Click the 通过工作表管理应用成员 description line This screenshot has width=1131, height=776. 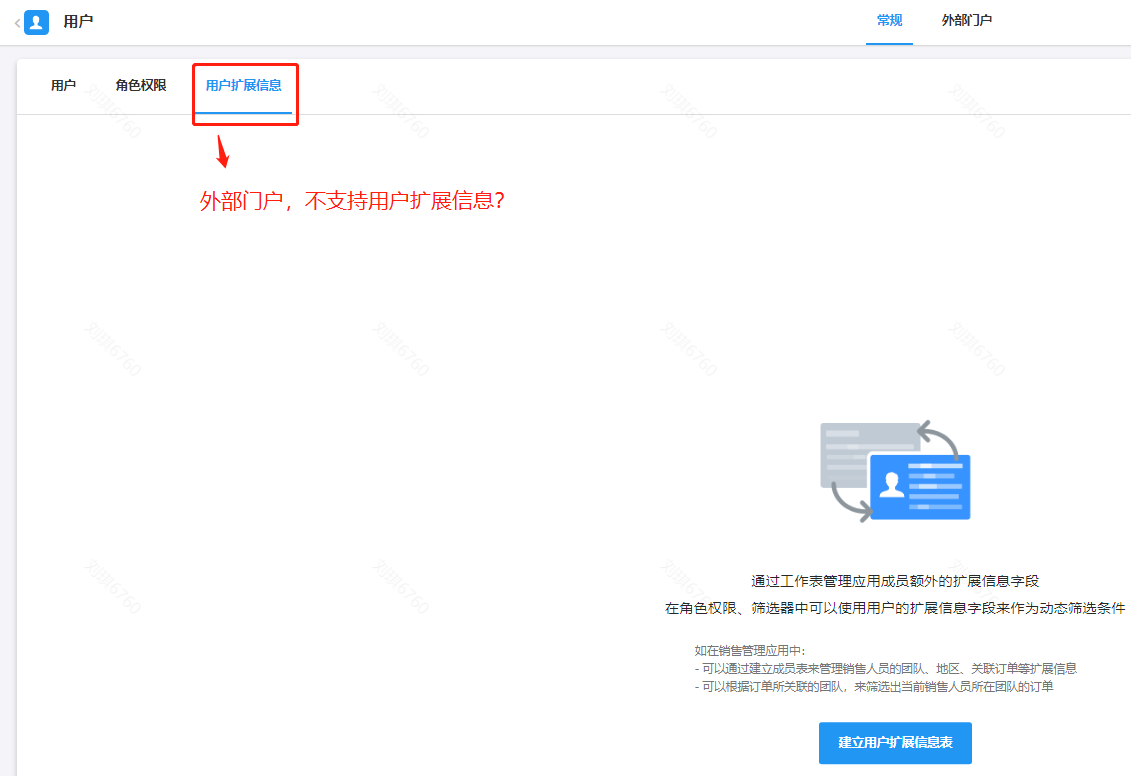(895, 581)
